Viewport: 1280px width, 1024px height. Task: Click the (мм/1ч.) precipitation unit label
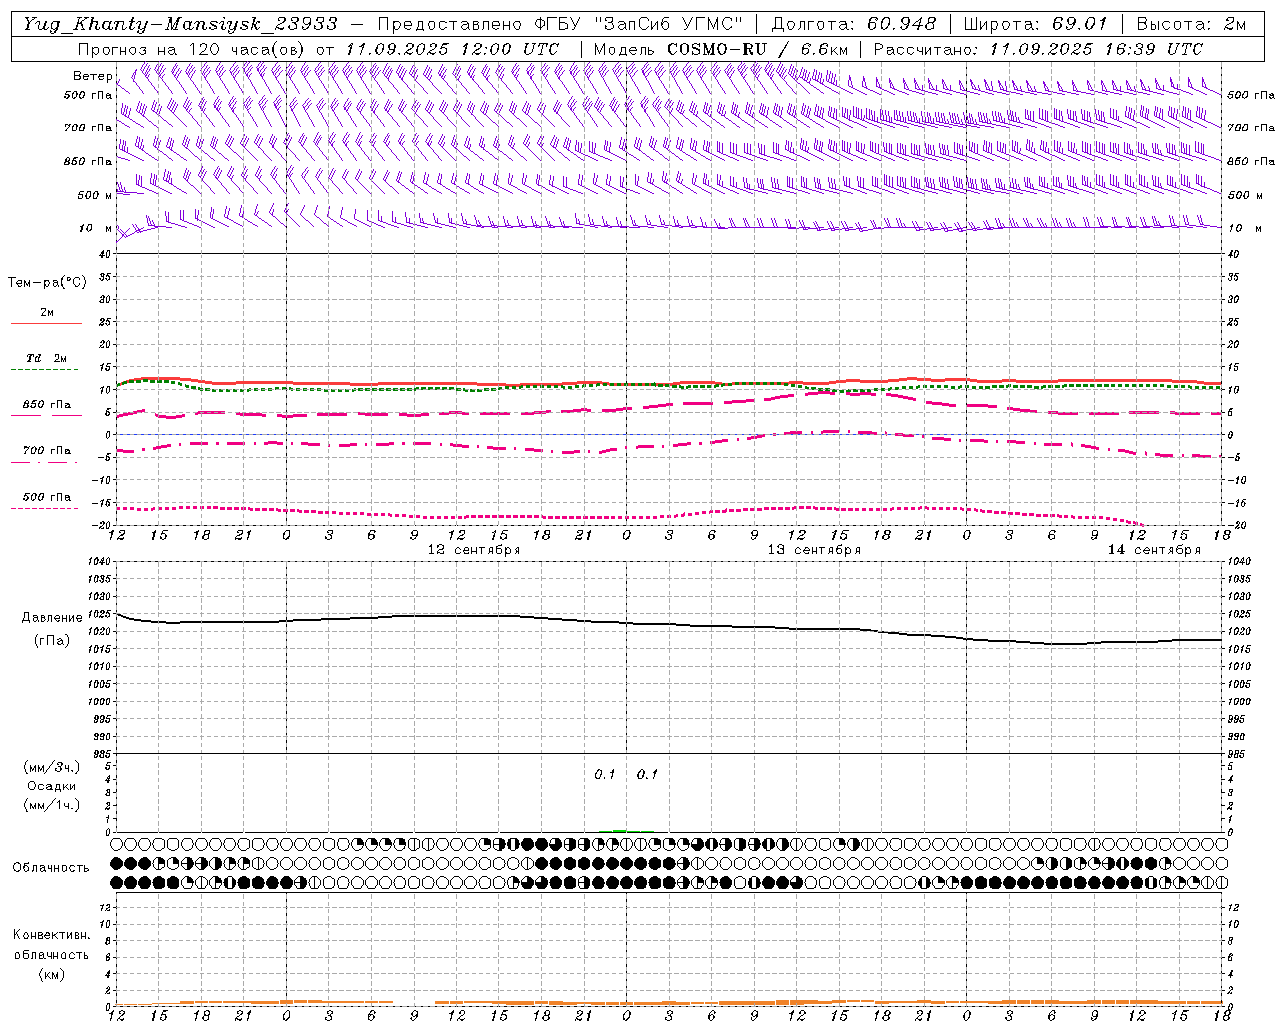(x=51, y=805)
